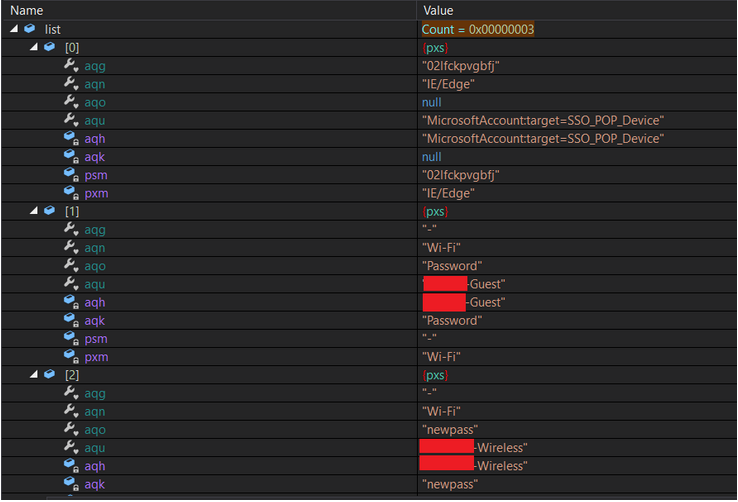
Task: Select the "Count = 0x00000003" value cell
Action: tap(477, 29)
